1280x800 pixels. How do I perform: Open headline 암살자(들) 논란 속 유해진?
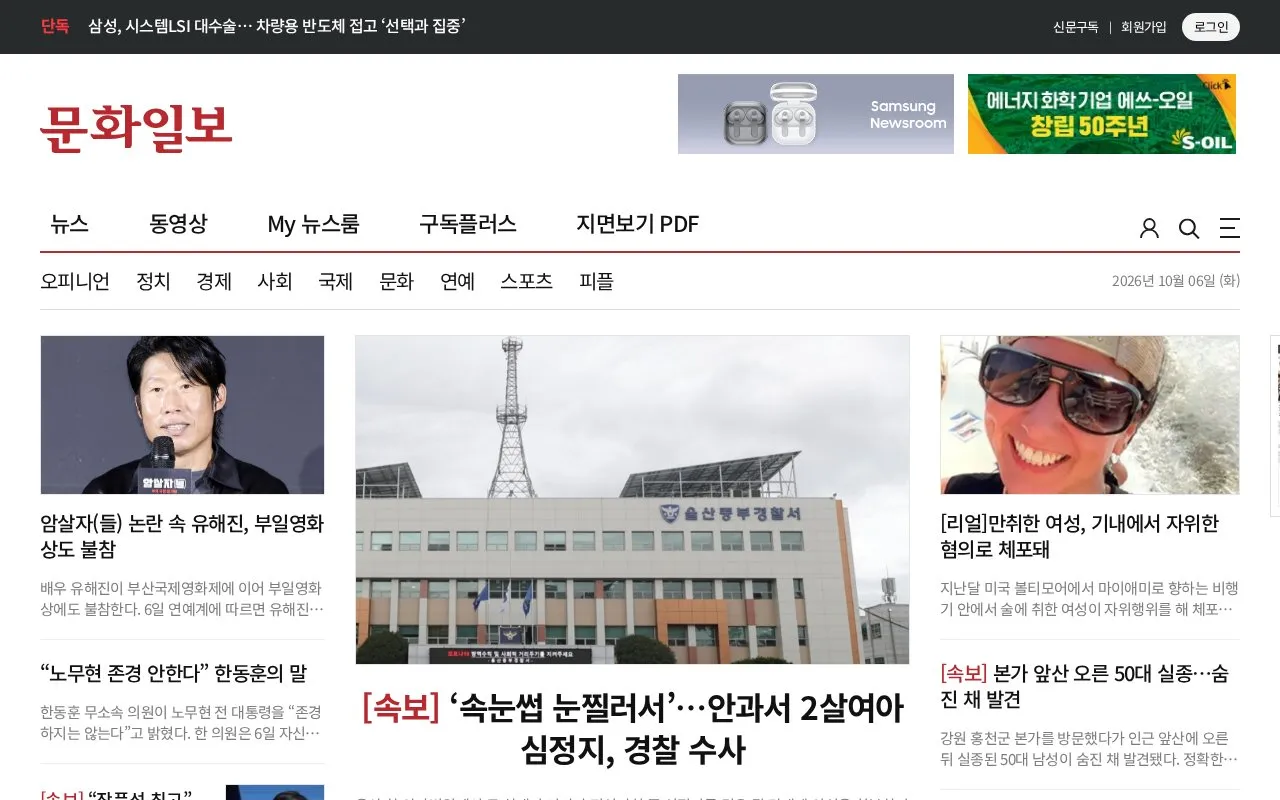point(182,536)
